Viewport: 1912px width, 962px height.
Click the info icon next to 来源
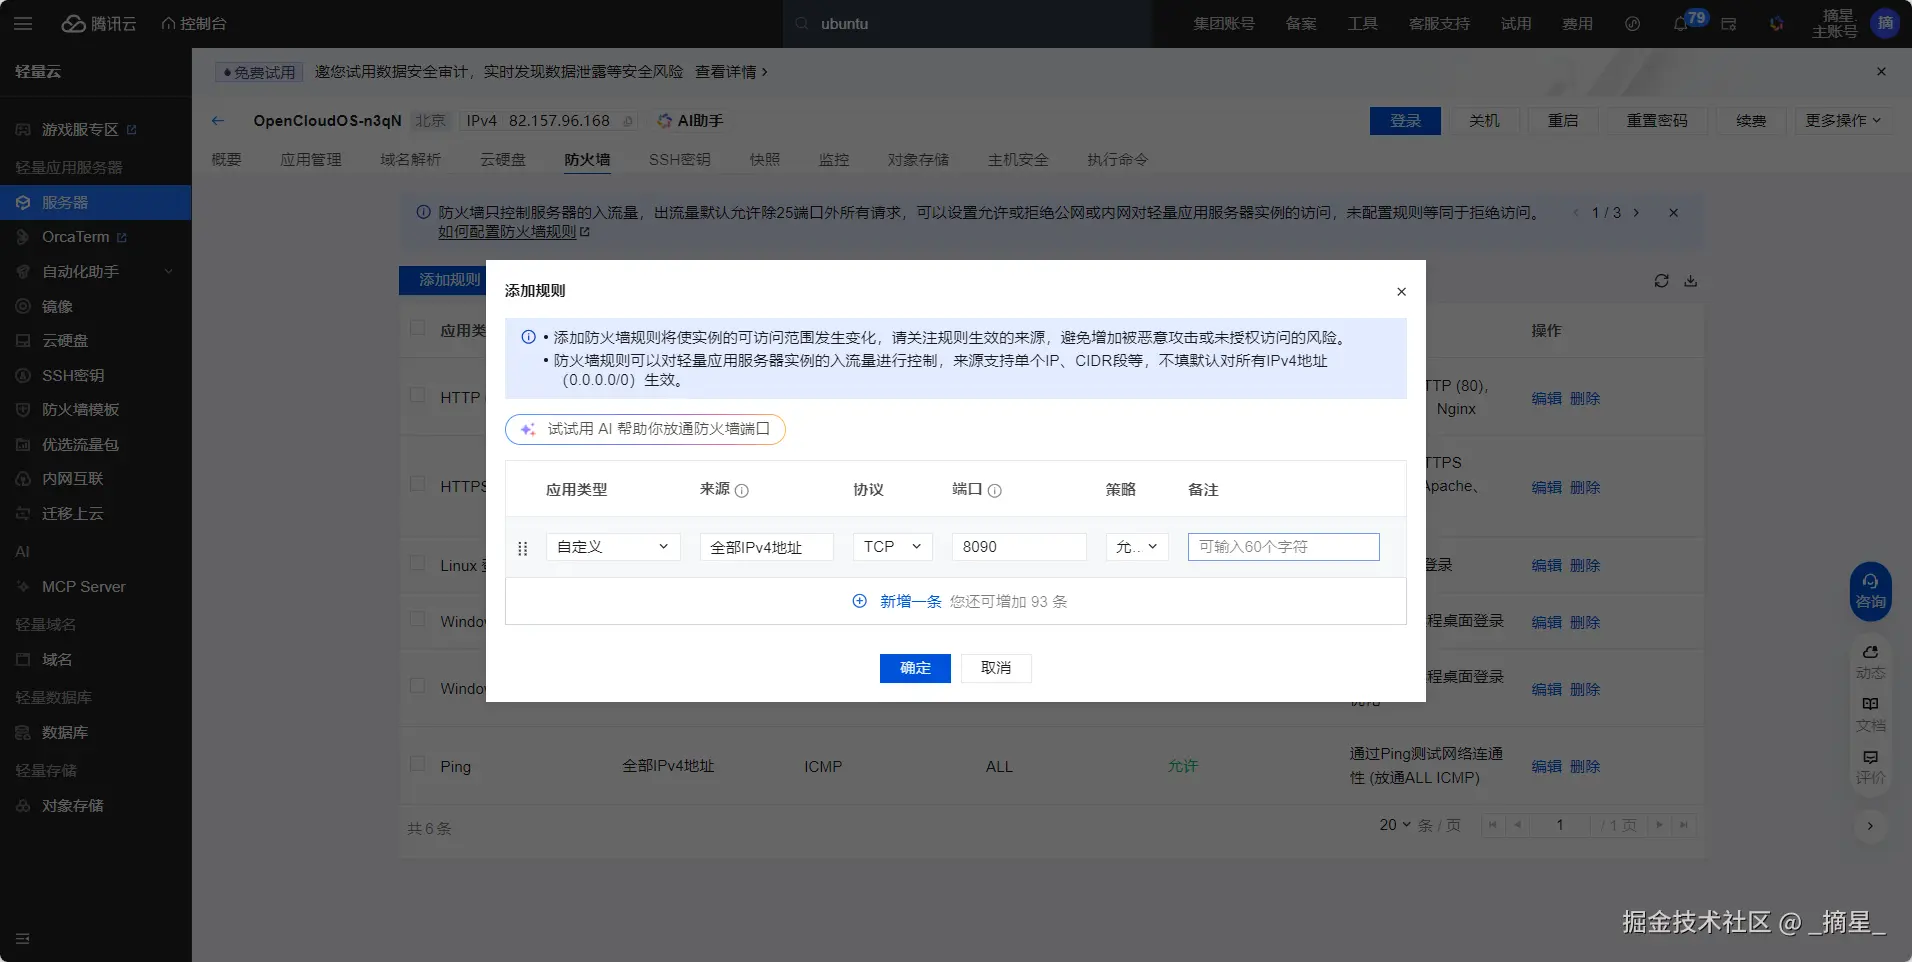(742, 490)
